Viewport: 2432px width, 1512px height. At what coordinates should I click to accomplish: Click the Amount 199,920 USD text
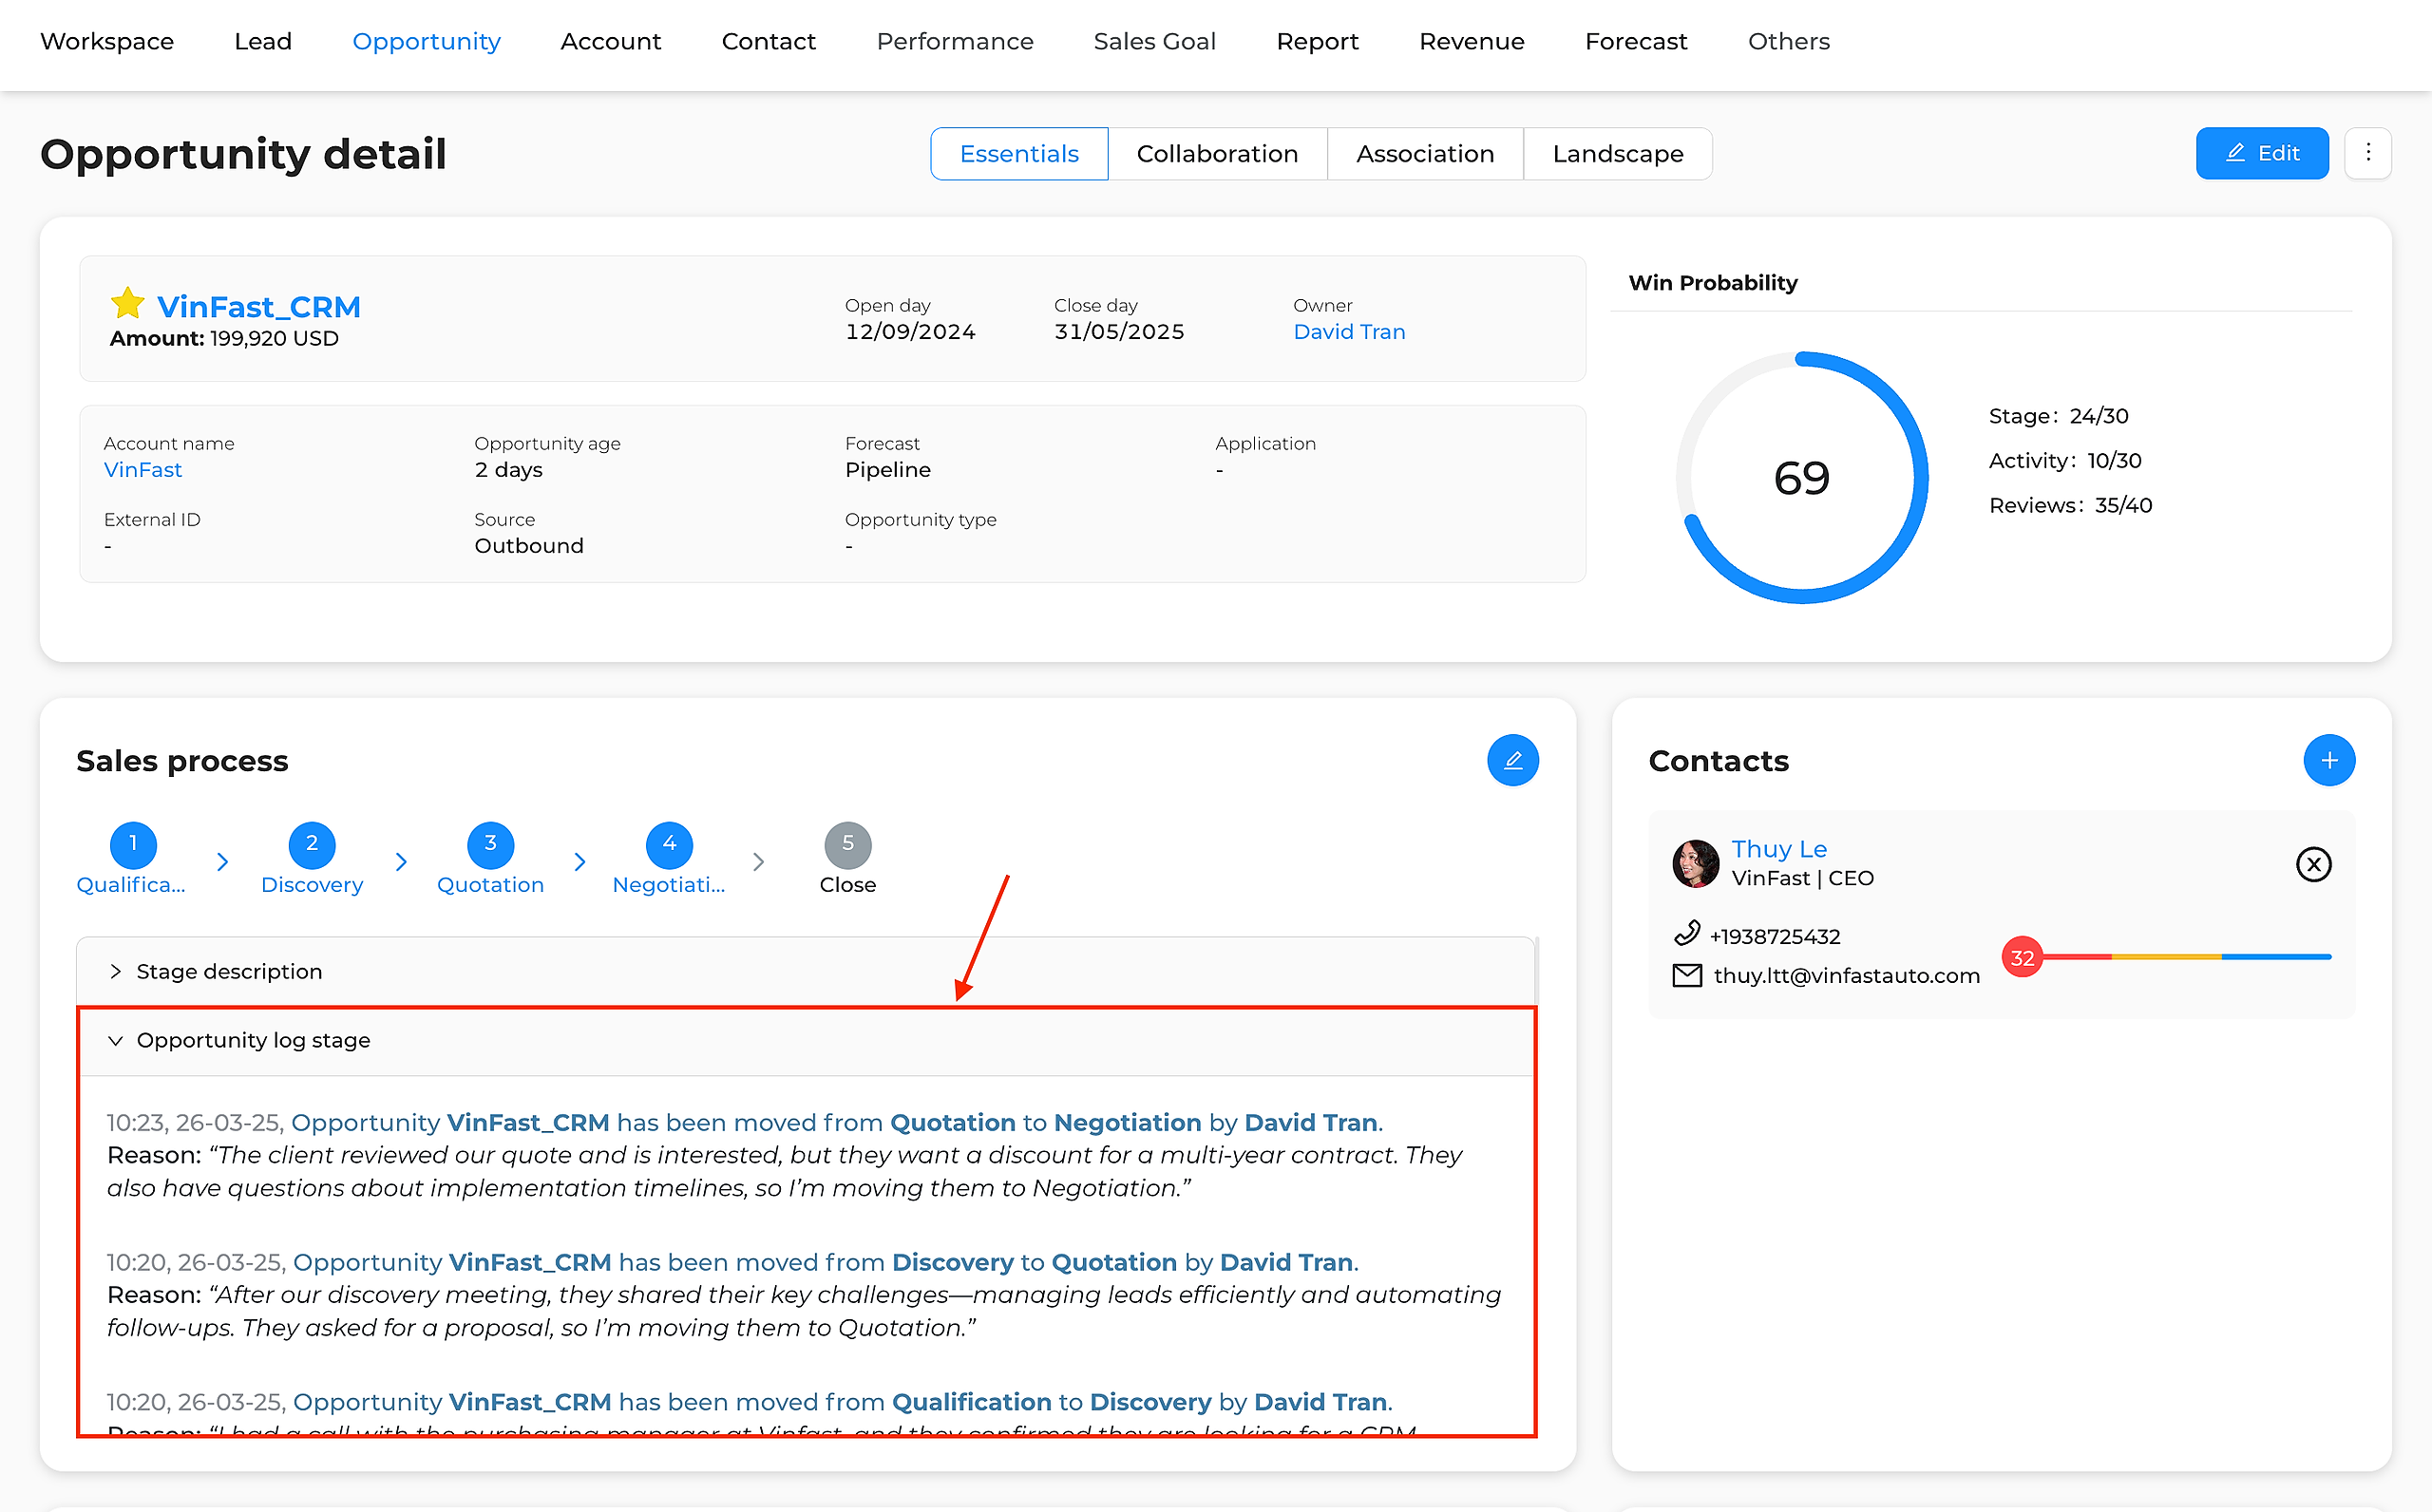pos(224,339)
